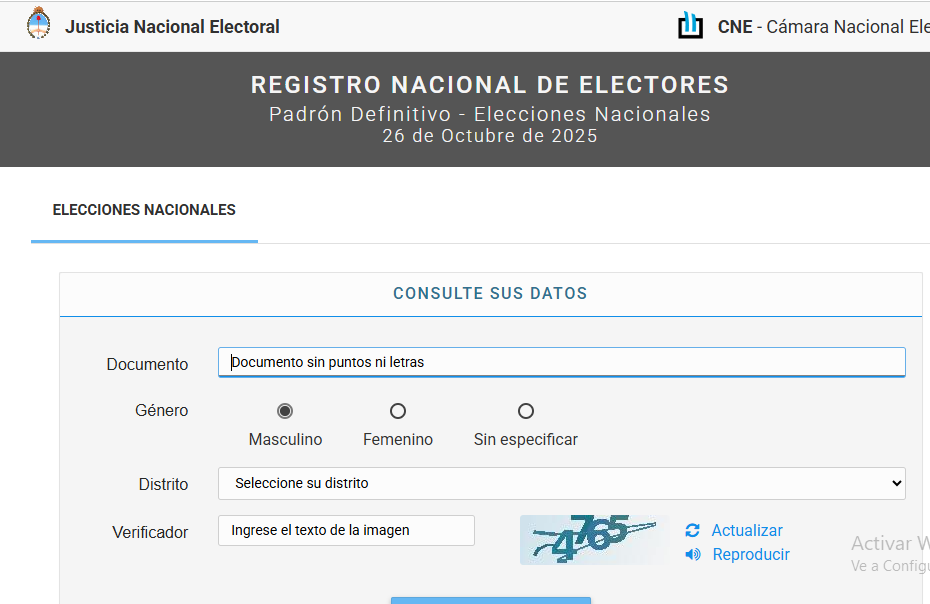Open the 'Seleccione su distrito' dropdown
Viewport: 930px width, 604px height.
(x=560, y=483)
